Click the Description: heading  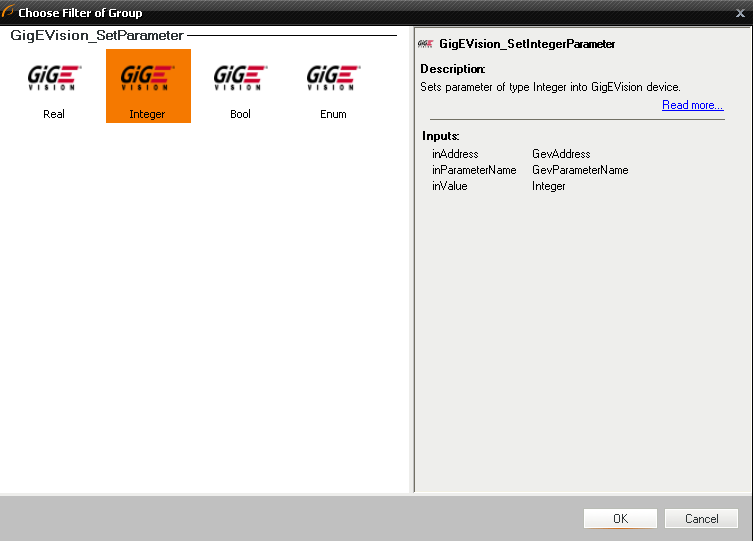click(x=452, y=69)
